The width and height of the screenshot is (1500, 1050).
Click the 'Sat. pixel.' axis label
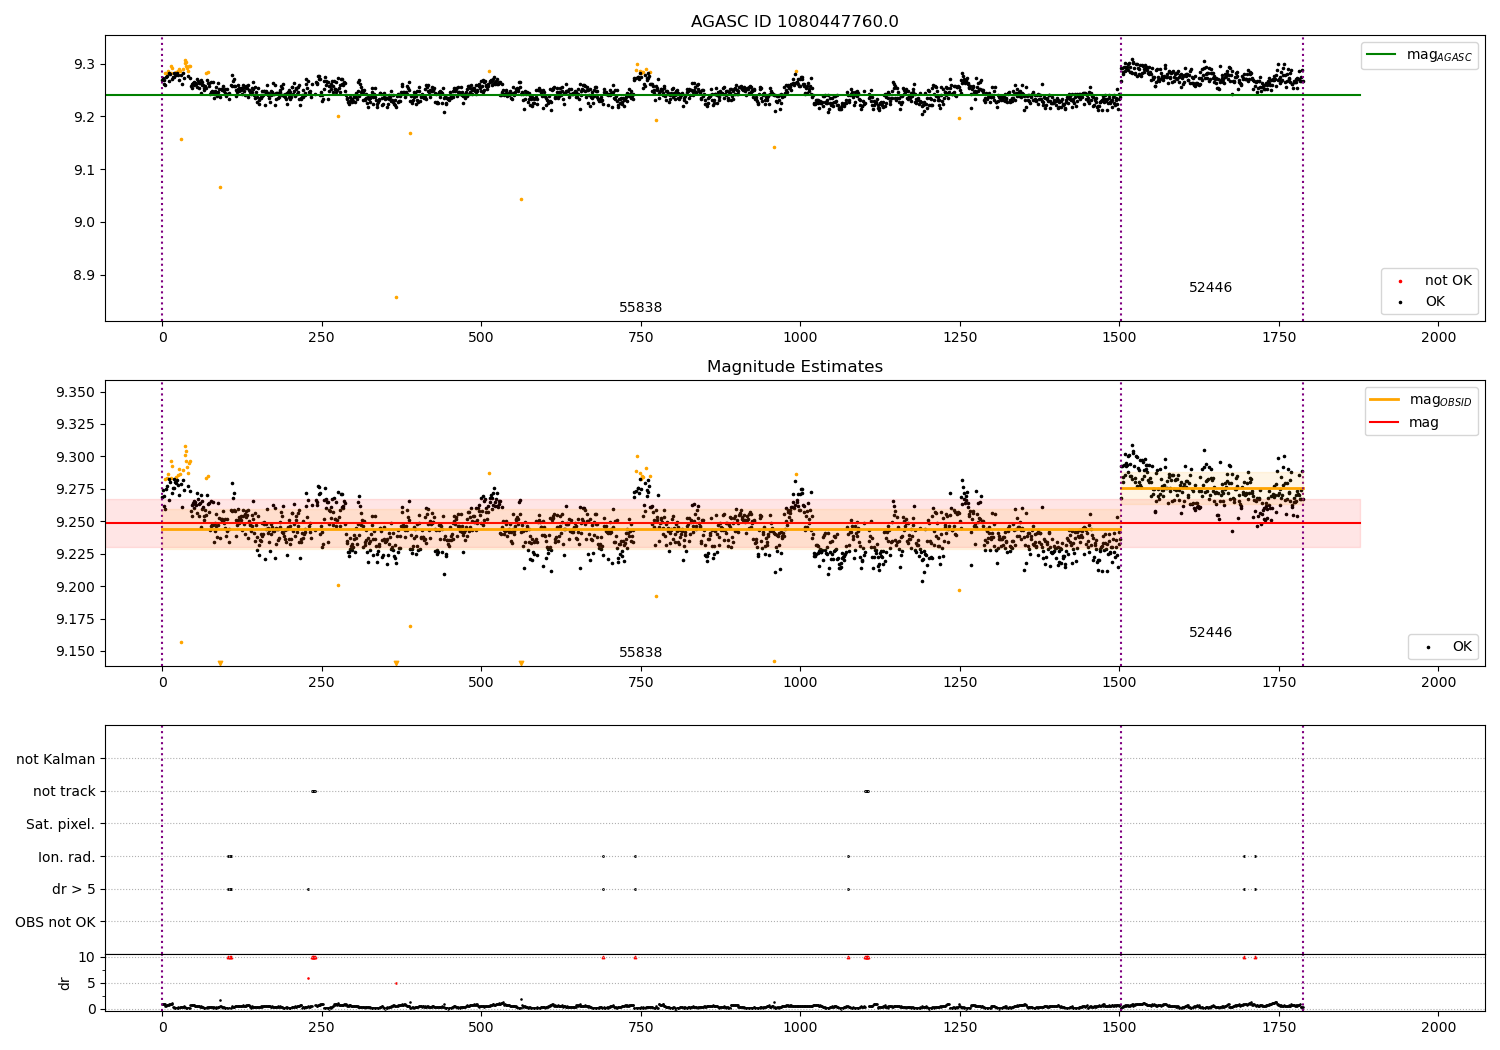coord(61,824)
